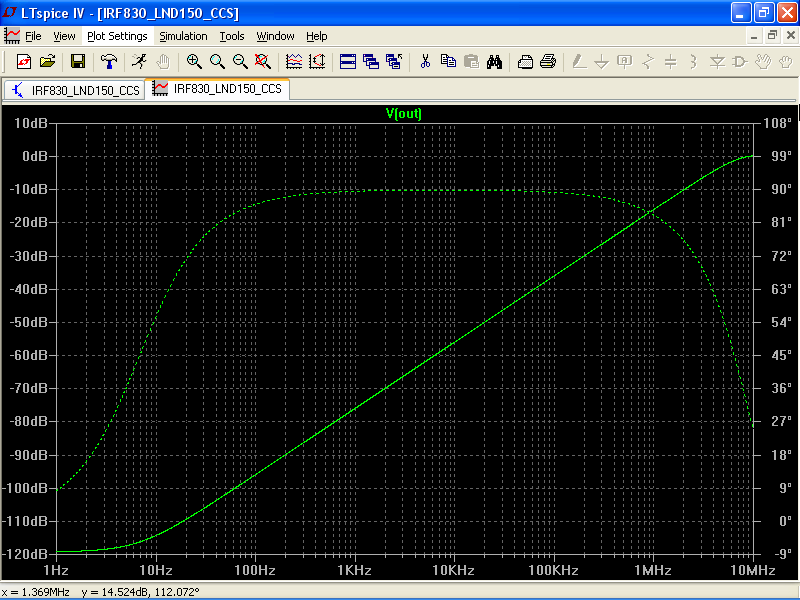This screenshot has width=800, height=600.
Task: Select the pan magnifier tool
Action: pos(217,62)
